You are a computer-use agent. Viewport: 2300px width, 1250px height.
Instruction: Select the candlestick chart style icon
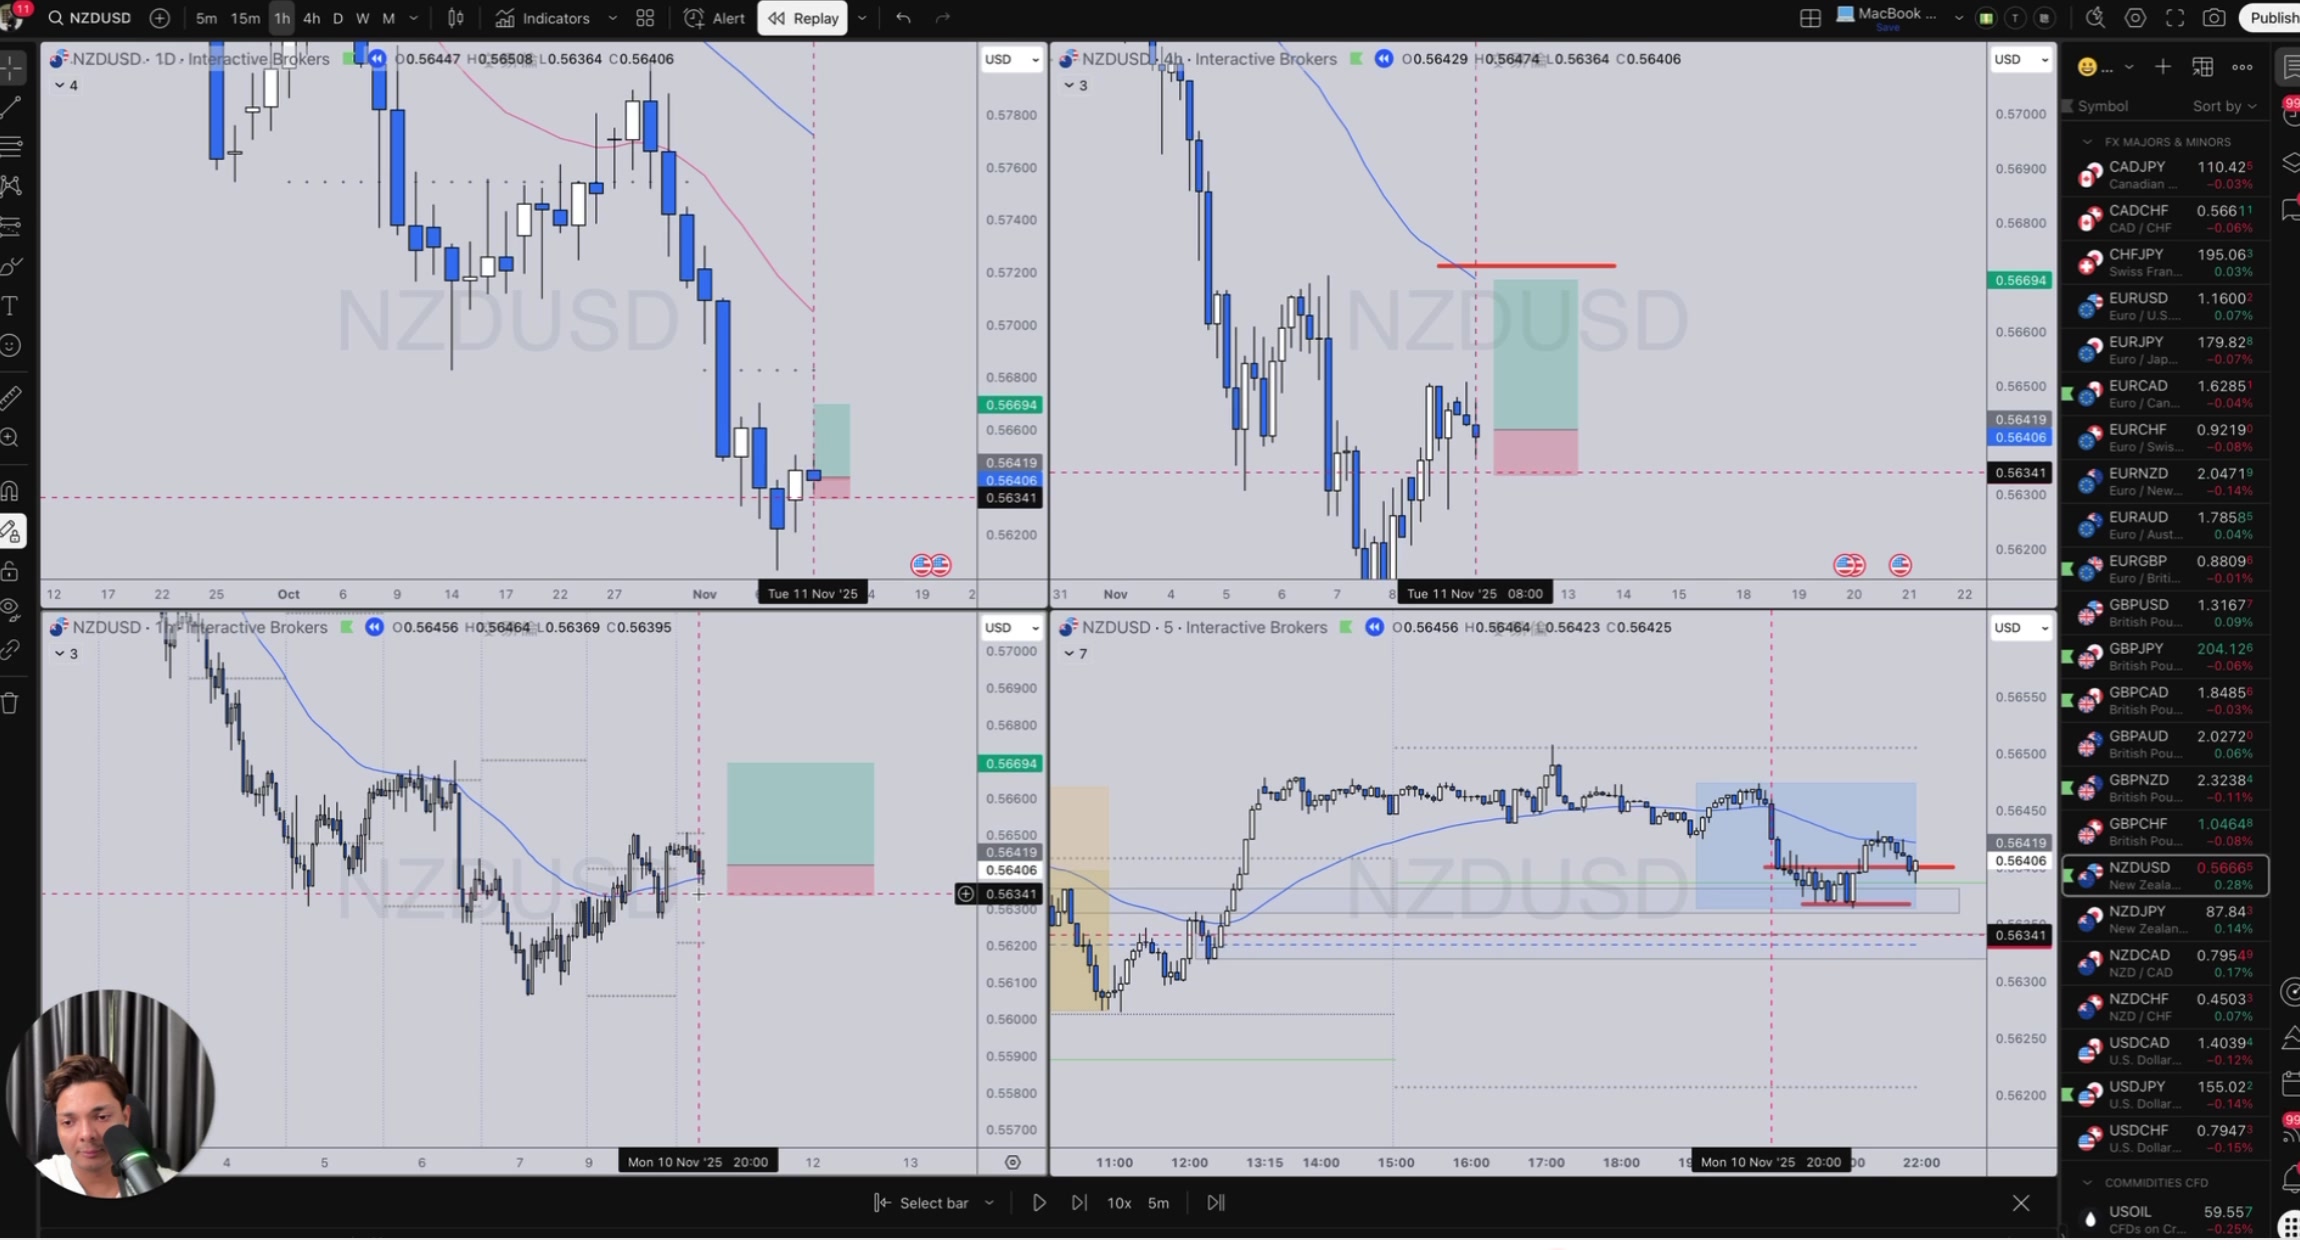click(456, 18)
